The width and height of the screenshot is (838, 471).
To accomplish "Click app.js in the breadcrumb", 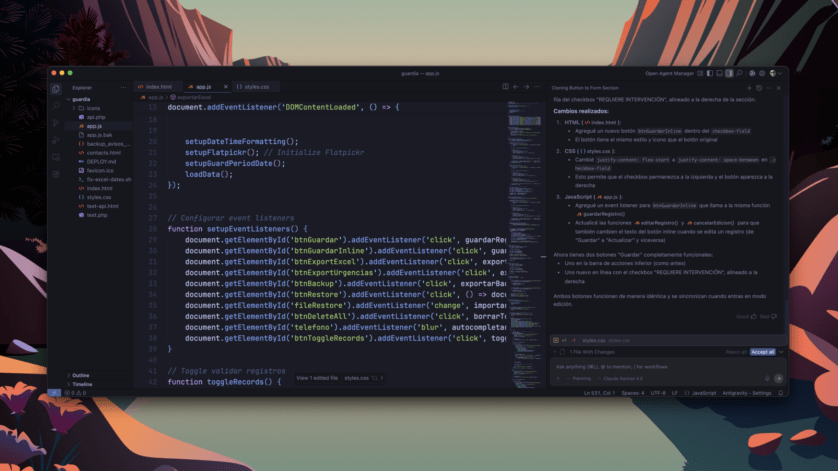I will point(152,97).
